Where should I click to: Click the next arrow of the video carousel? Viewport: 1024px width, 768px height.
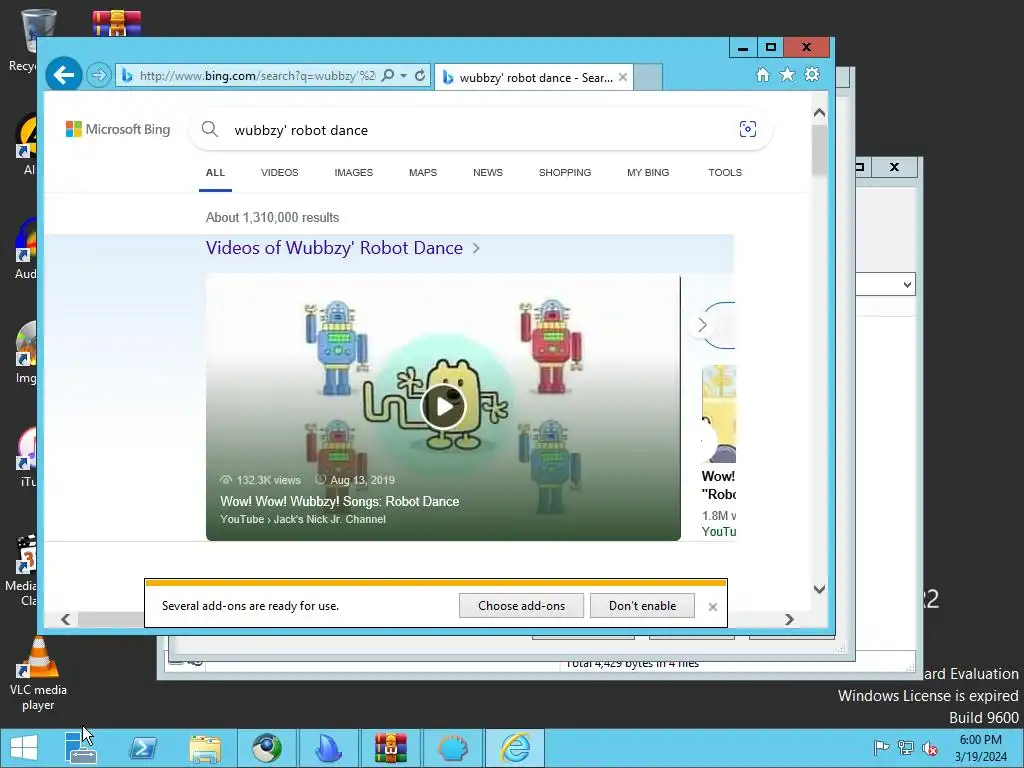pos(702,325)
